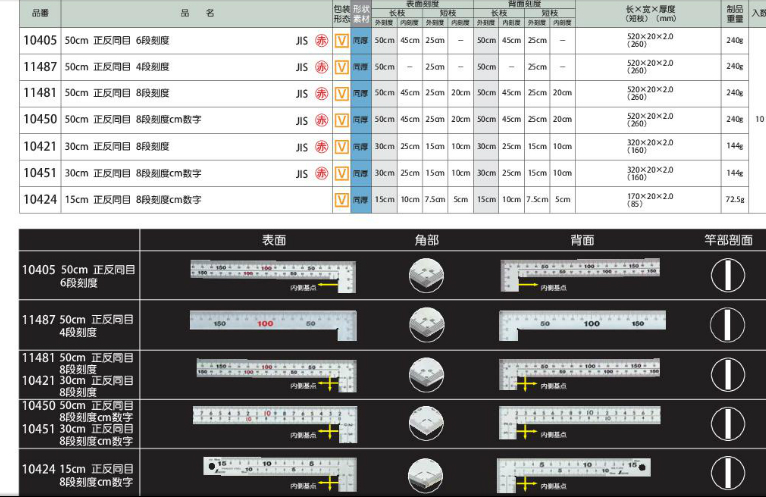Click the corner detail round image for 10450/10451
Image resolution: width=766 pixels, height=497 pixels.
click(x=426, y=423)
